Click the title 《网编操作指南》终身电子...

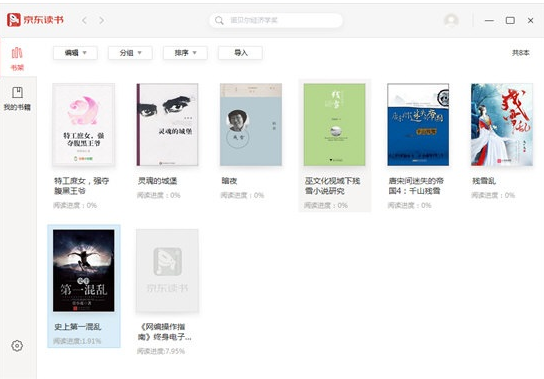coord(164,332)
